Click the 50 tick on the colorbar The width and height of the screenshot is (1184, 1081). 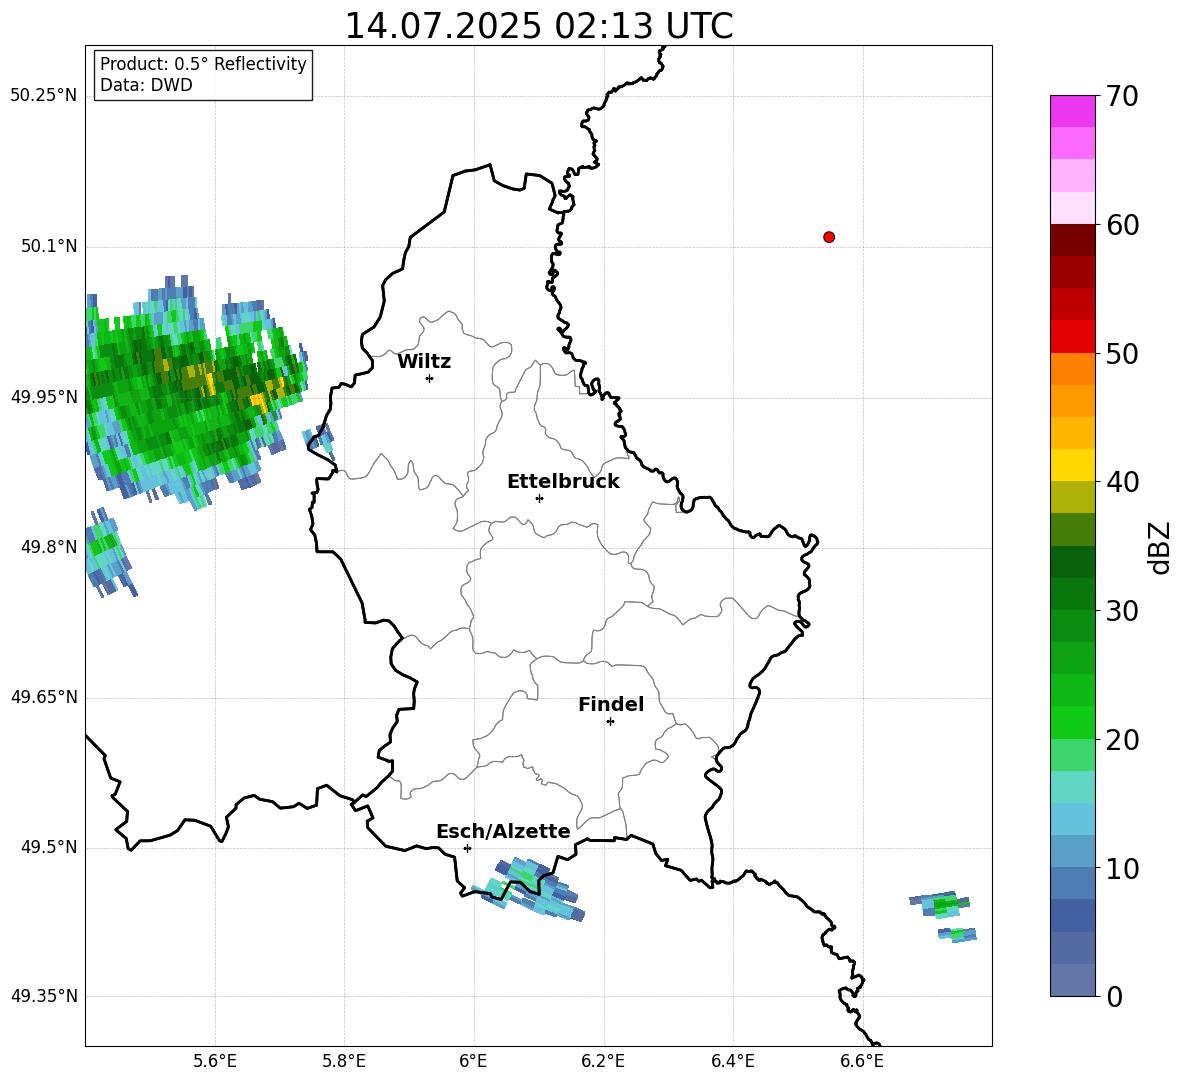pos(1122,353)
